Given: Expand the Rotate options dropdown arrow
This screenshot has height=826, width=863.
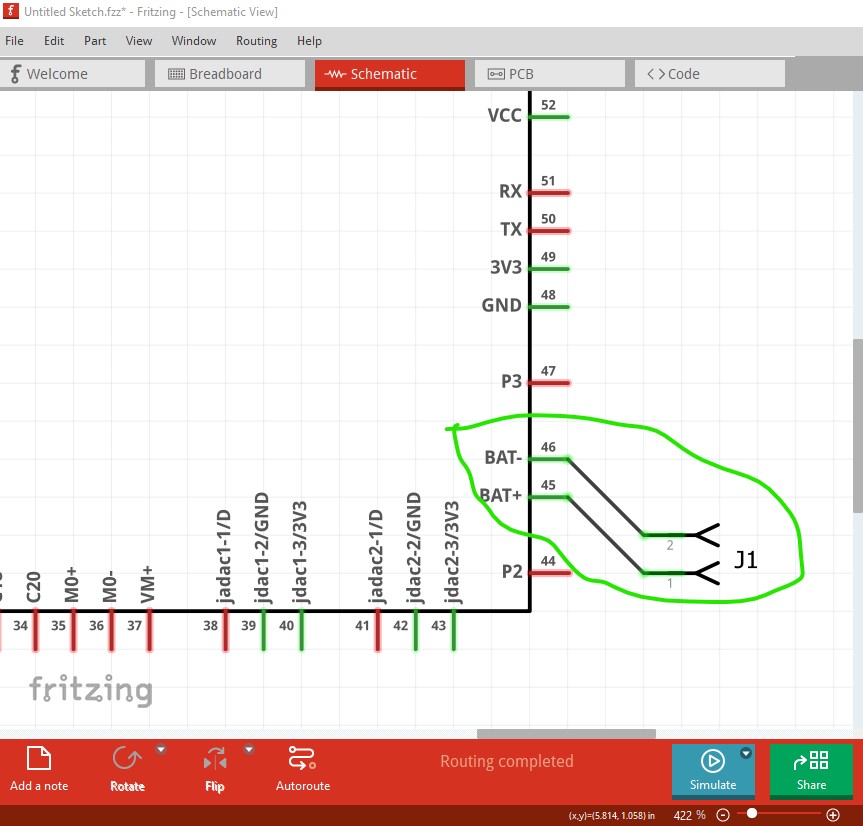Looking at the screenshot, I should 161,750.
